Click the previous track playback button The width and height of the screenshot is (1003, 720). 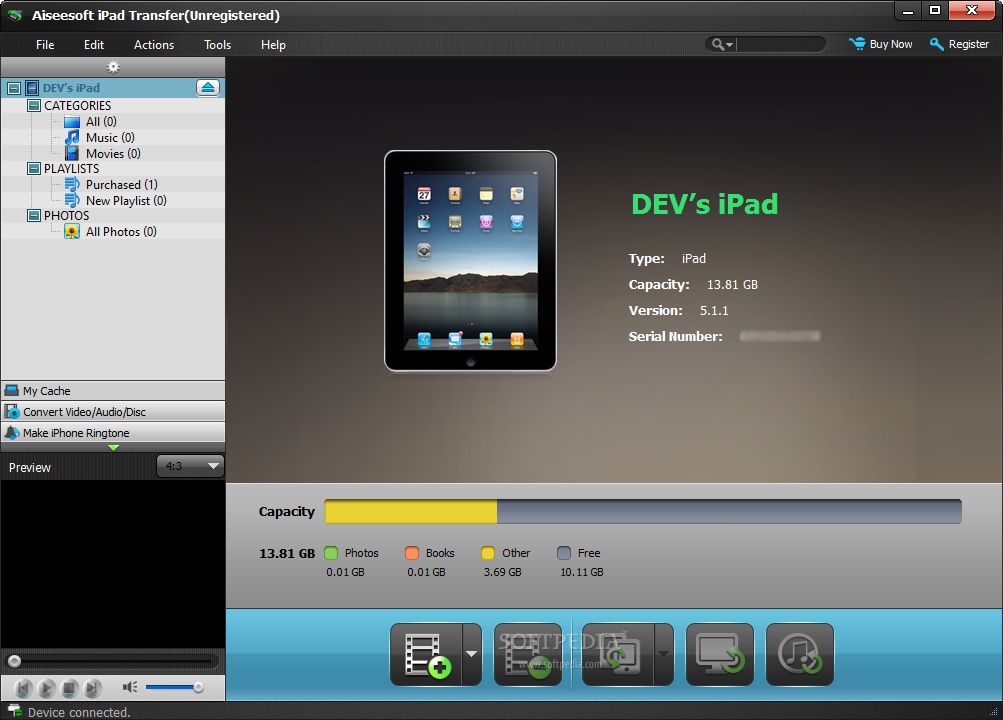point(23,688)
